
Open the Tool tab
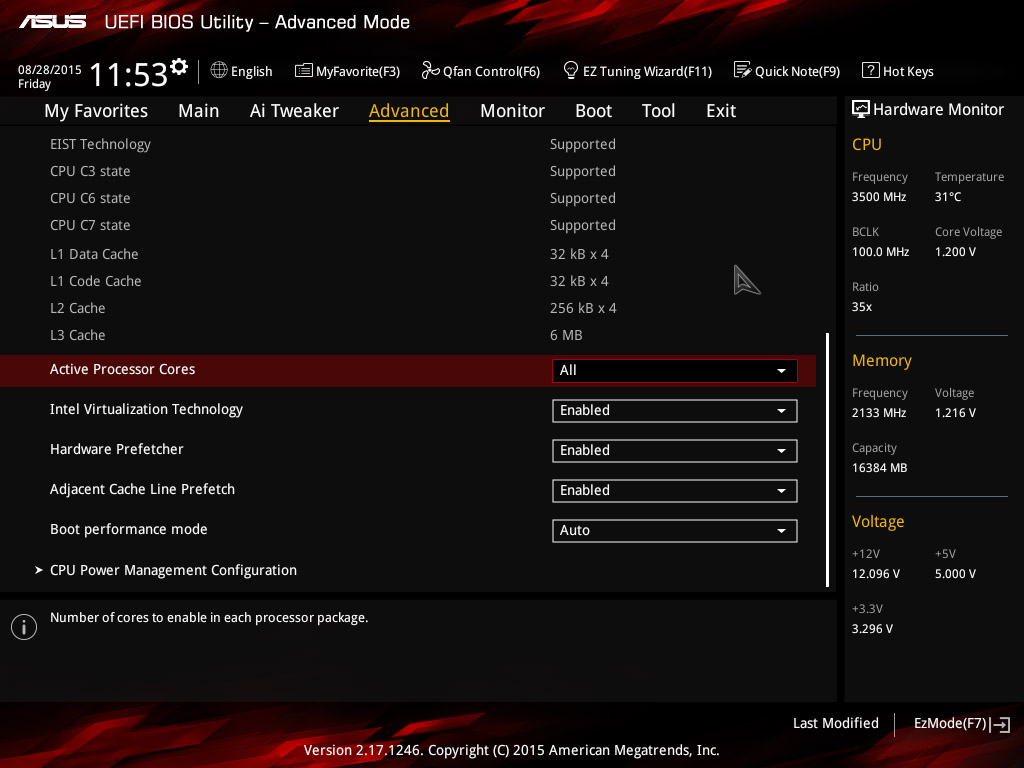pyautogui.click(x=658, y=111)
